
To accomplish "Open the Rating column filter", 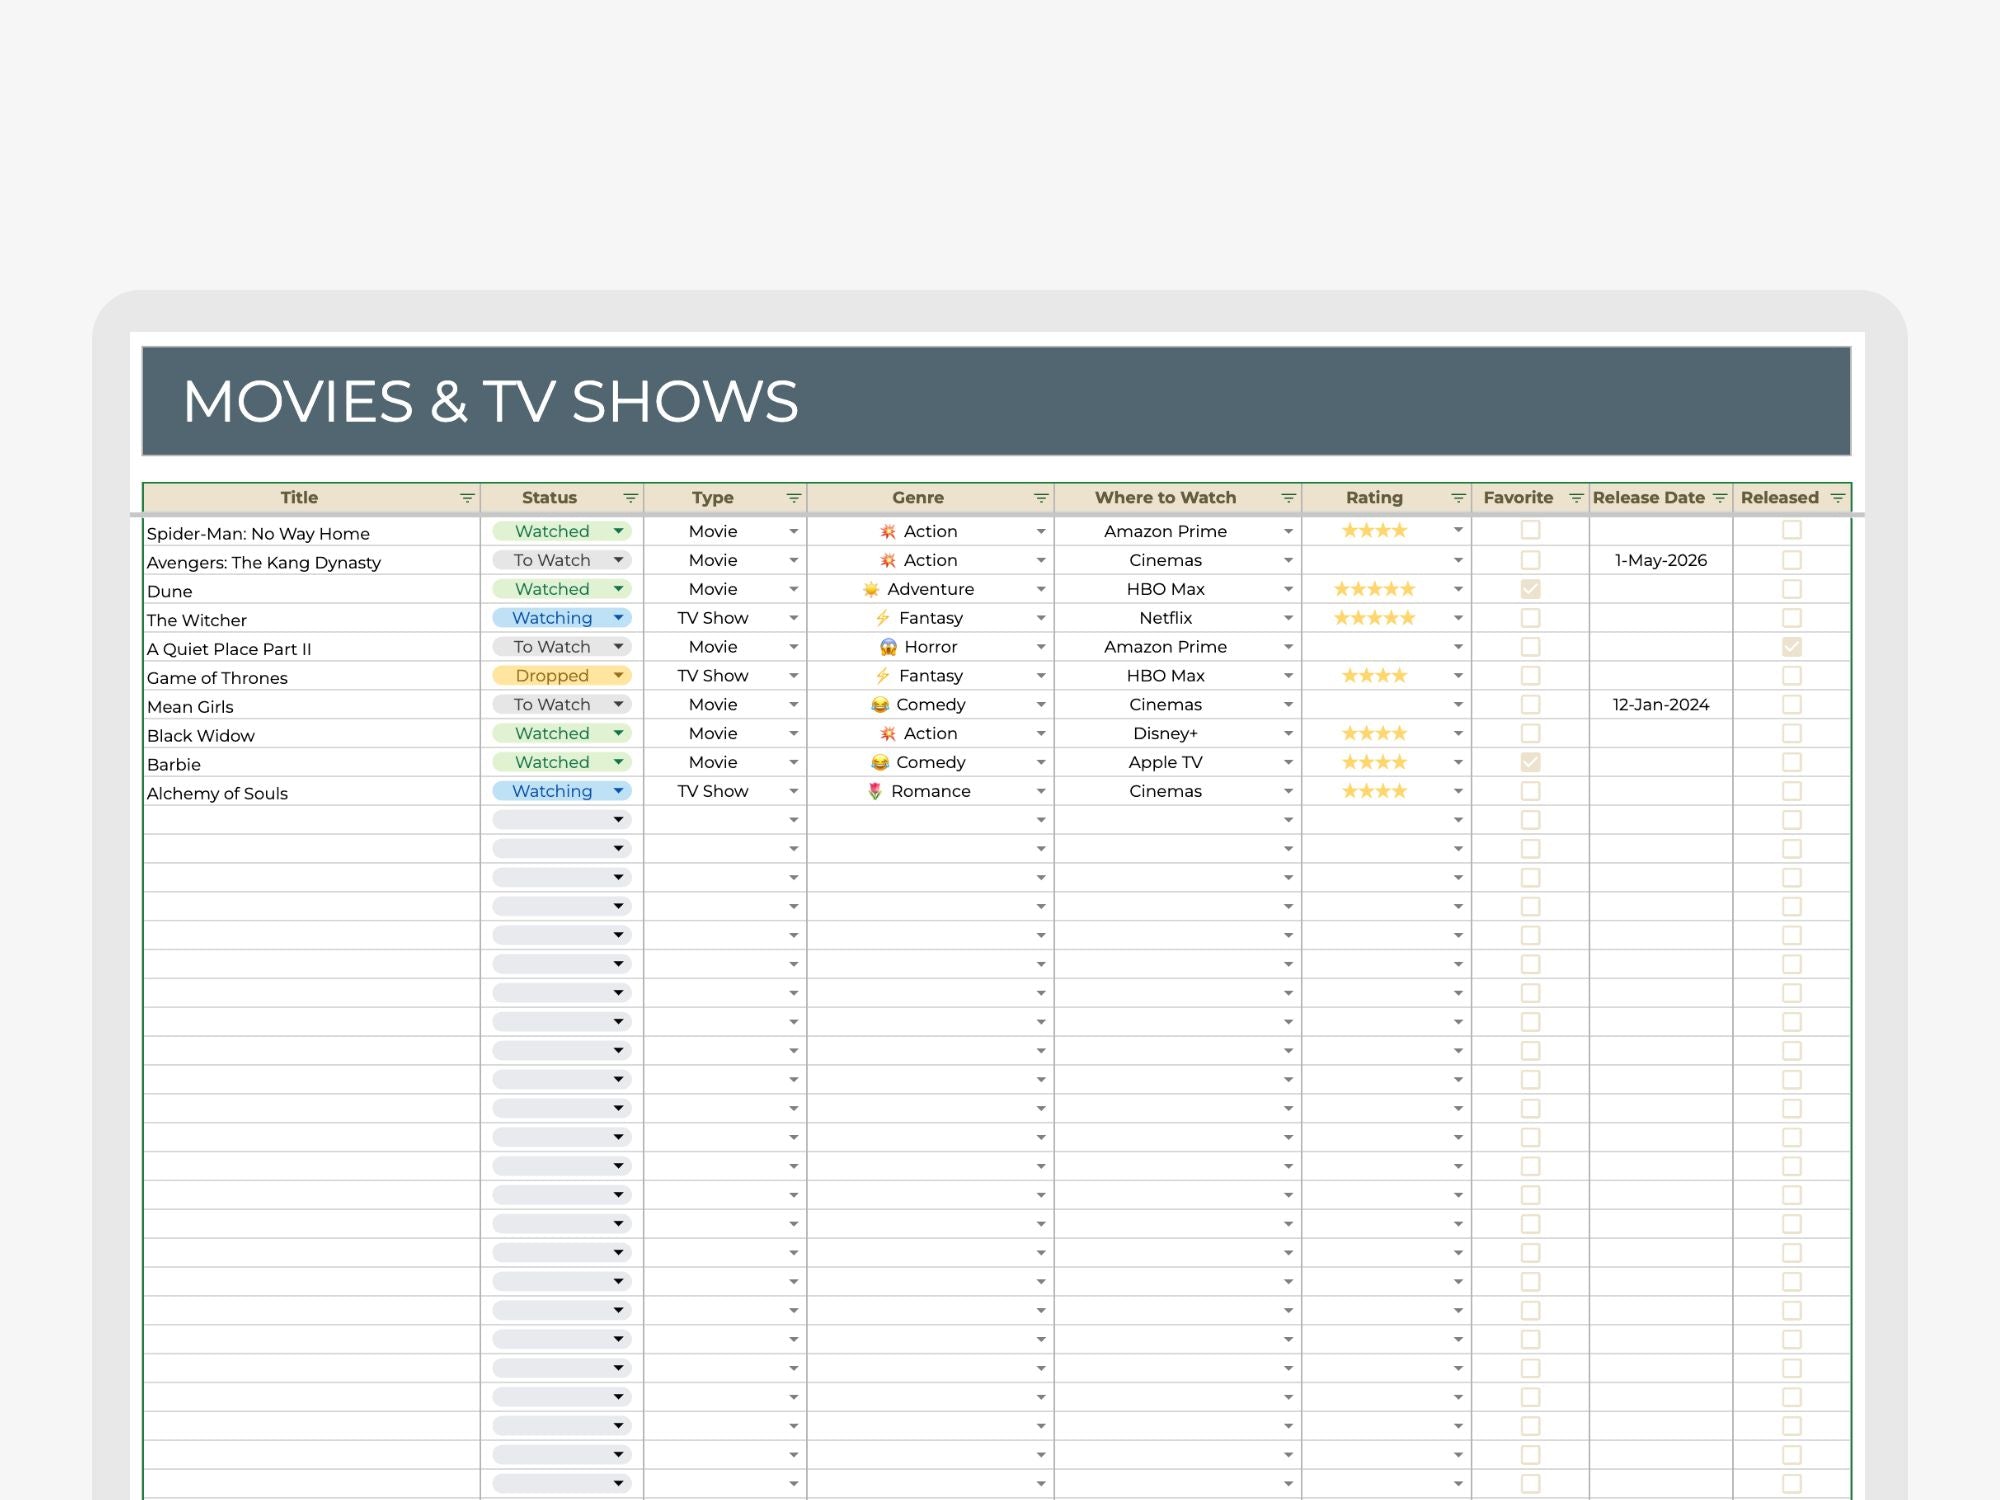I will pos(1458,497).
